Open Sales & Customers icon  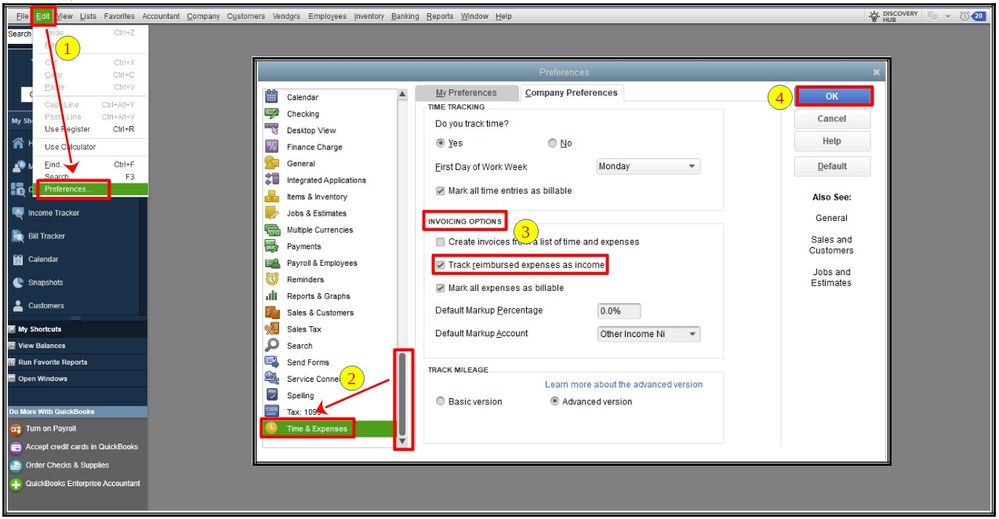271,312
